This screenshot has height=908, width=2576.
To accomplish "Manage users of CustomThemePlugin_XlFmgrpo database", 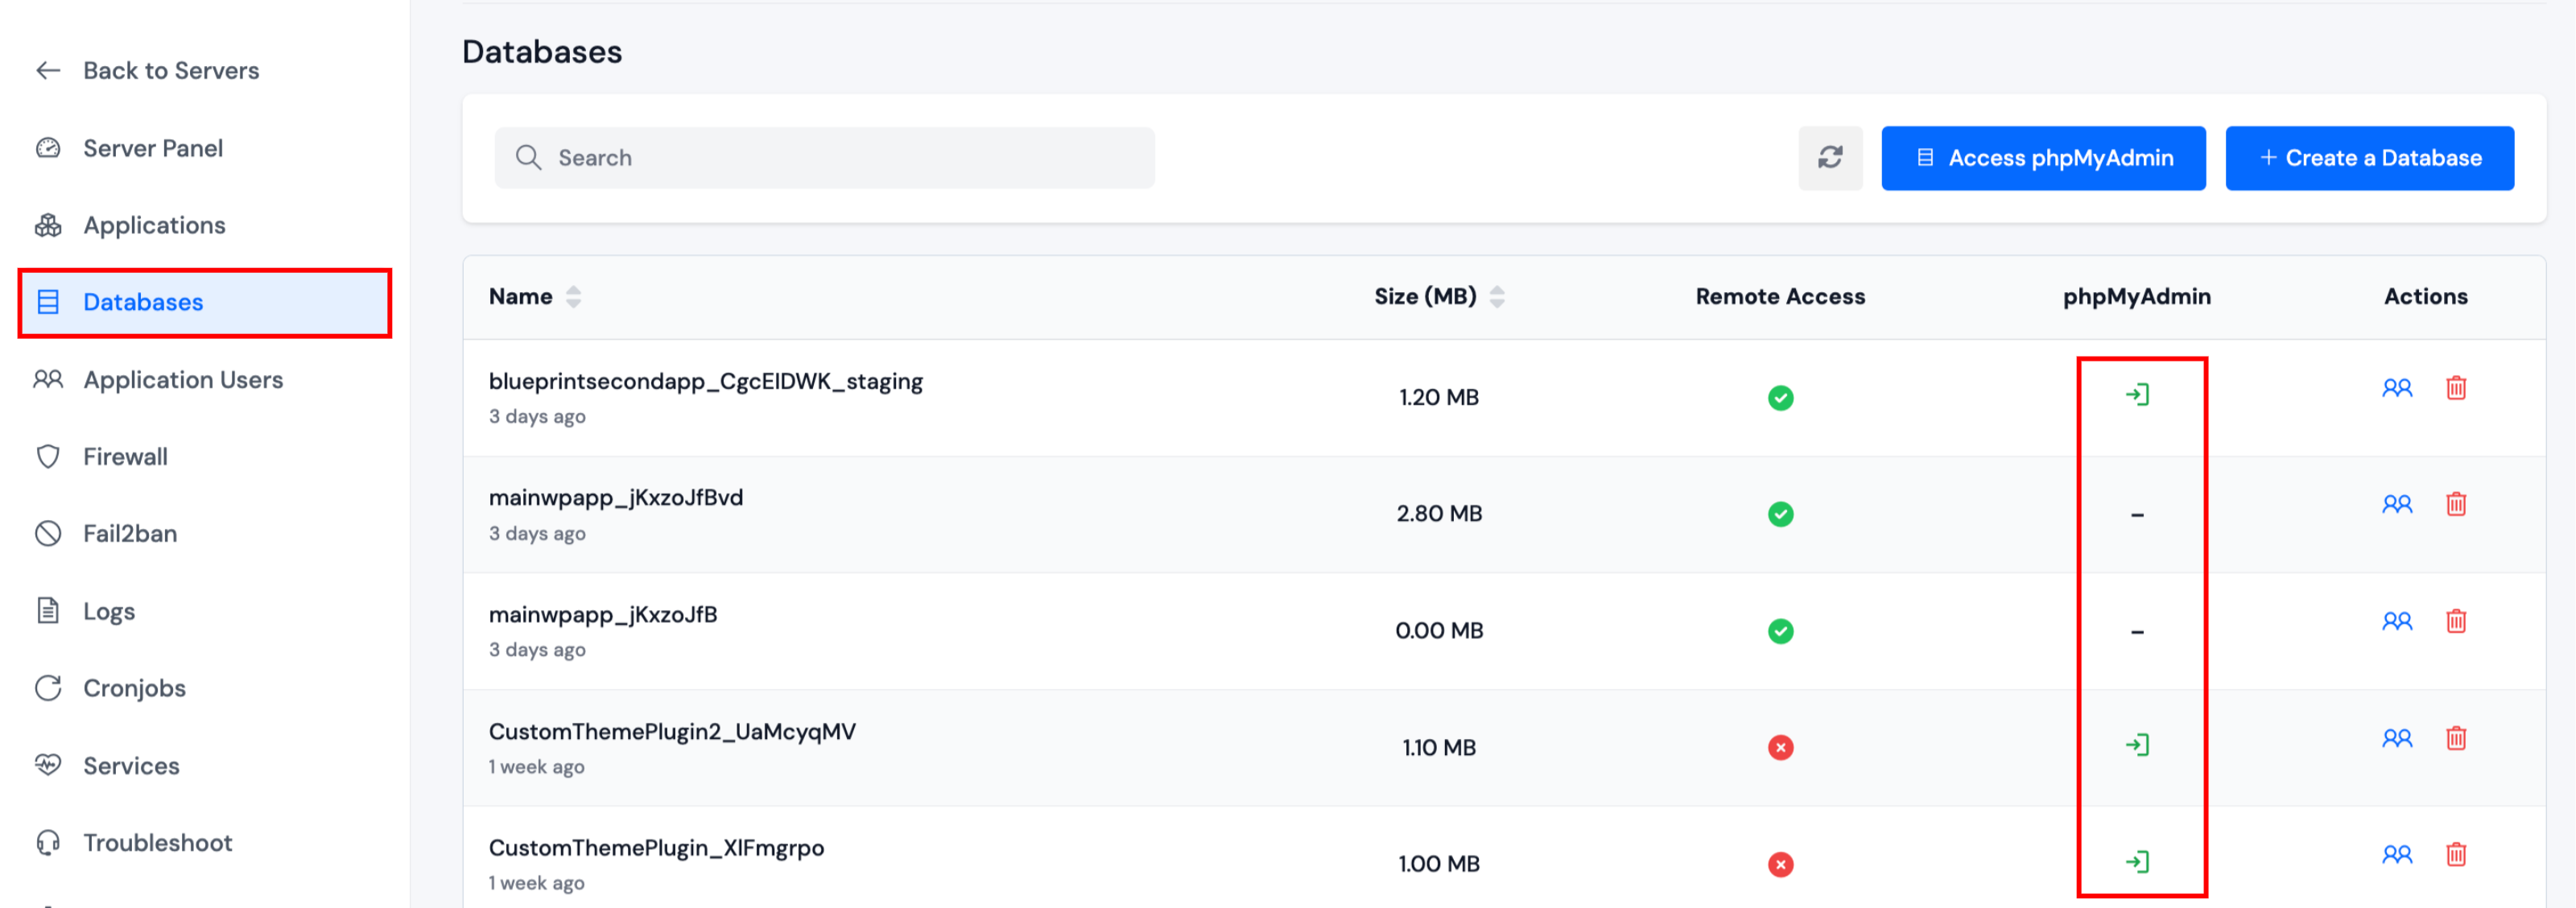I will [x=2397, y=854].
